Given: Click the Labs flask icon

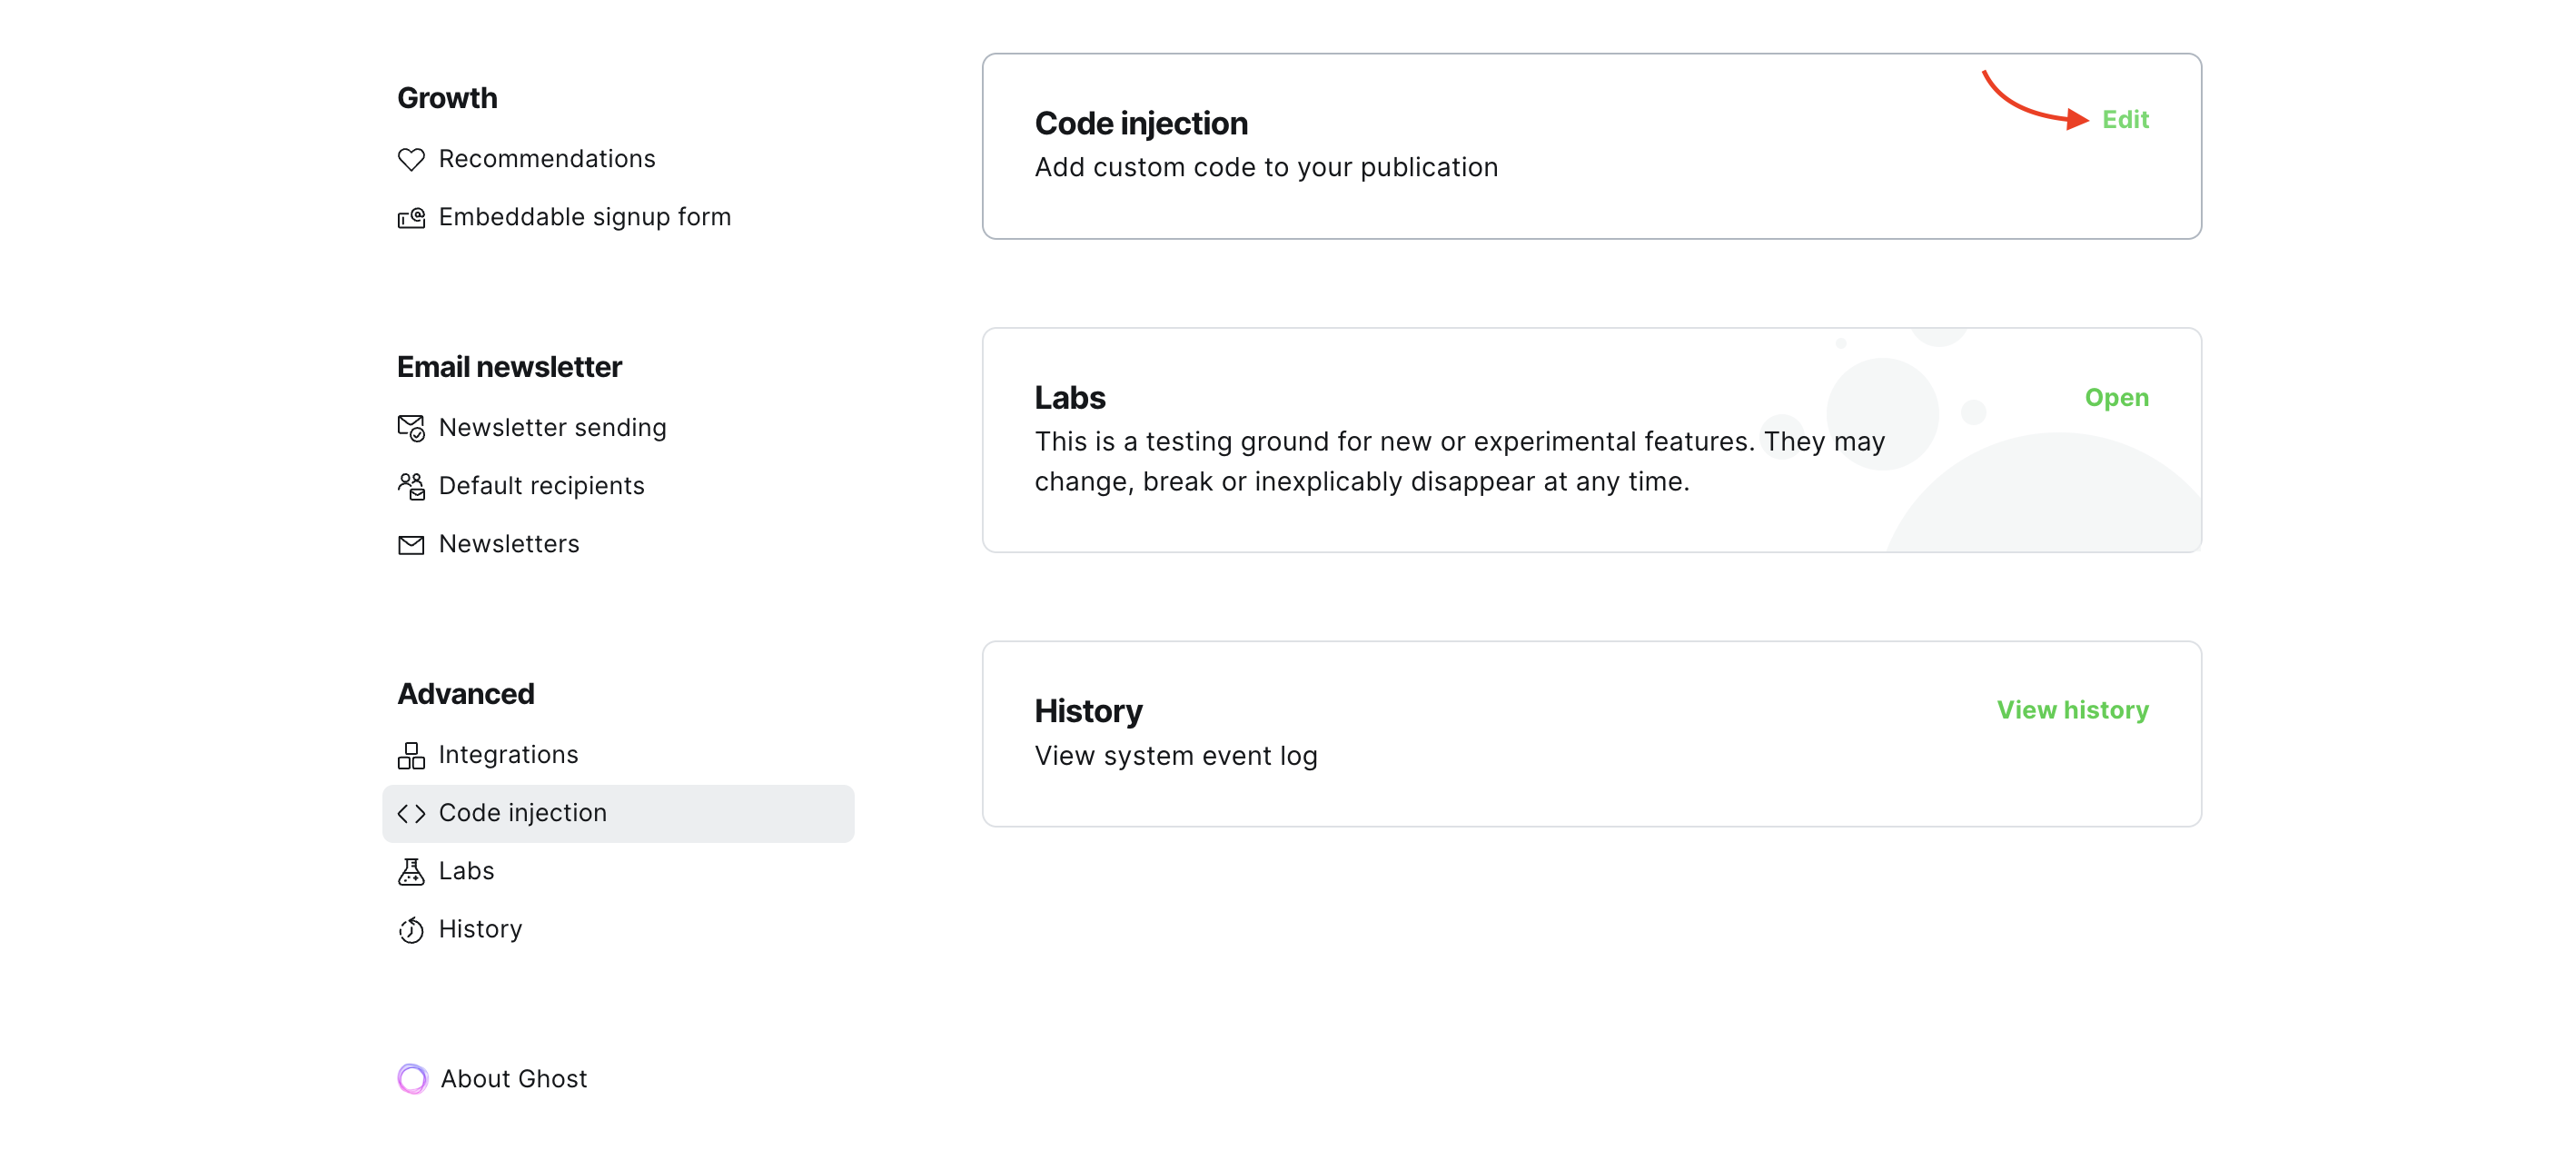Looking at the screenshot, I should click(x=411, y=871).
